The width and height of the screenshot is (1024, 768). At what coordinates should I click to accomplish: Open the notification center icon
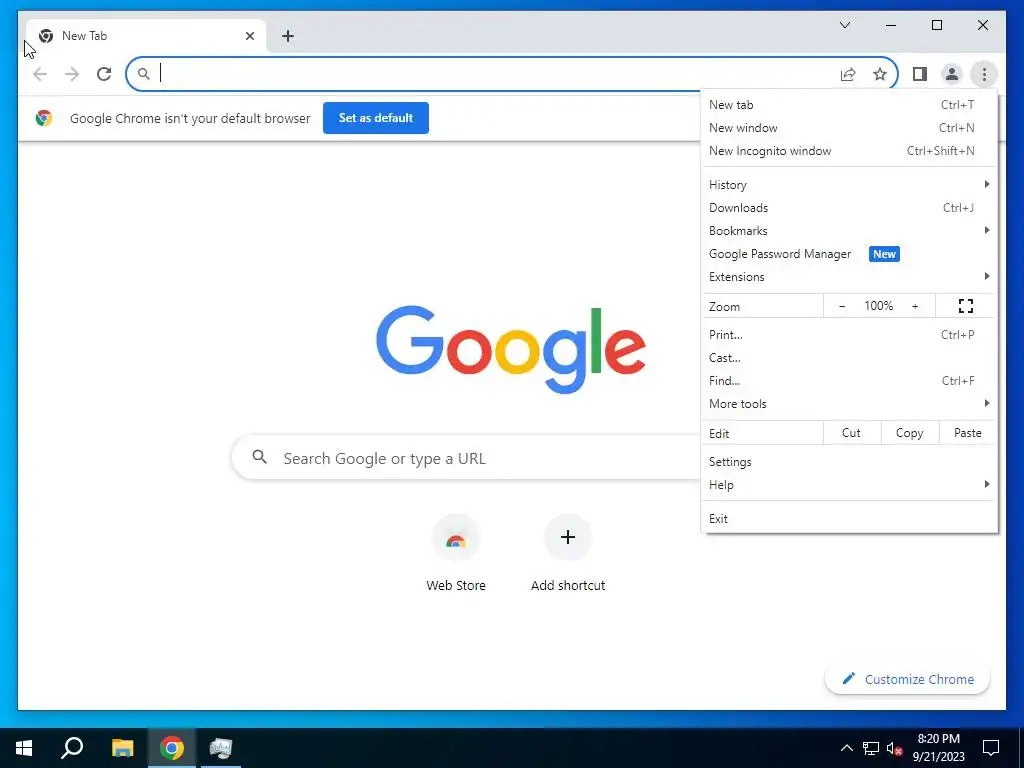(x=991, y=748)
